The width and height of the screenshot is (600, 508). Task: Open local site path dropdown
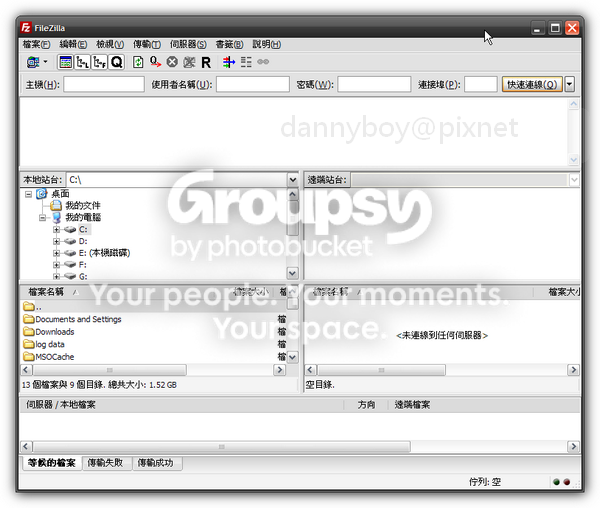(x=293, y=180)
